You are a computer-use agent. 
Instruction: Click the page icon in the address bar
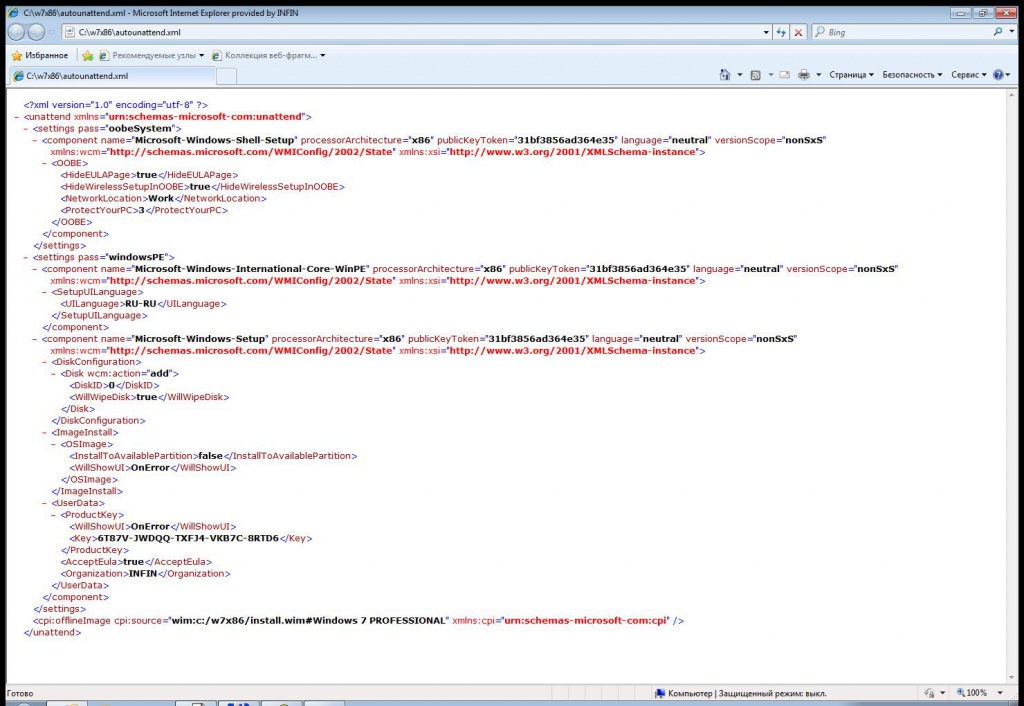click(70, 32)
